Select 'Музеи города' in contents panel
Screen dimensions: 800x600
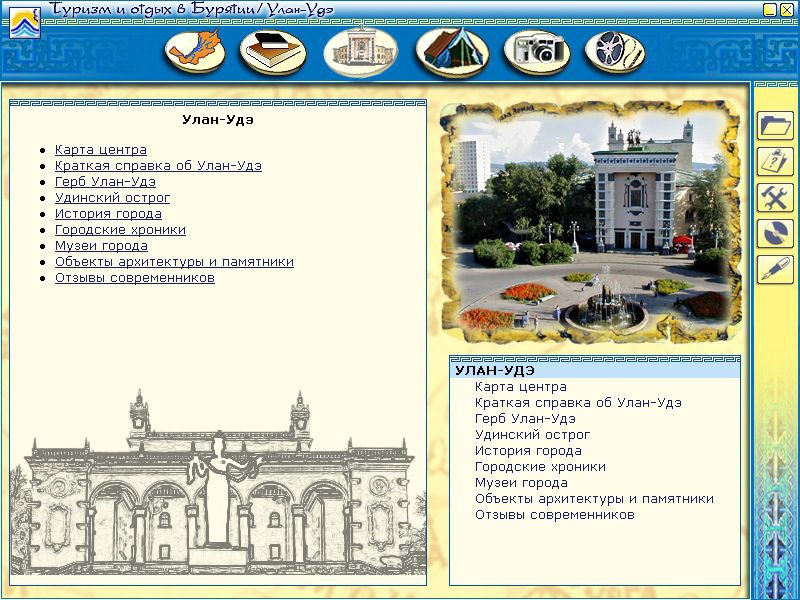pyautogui.click(x=521, y=483)
